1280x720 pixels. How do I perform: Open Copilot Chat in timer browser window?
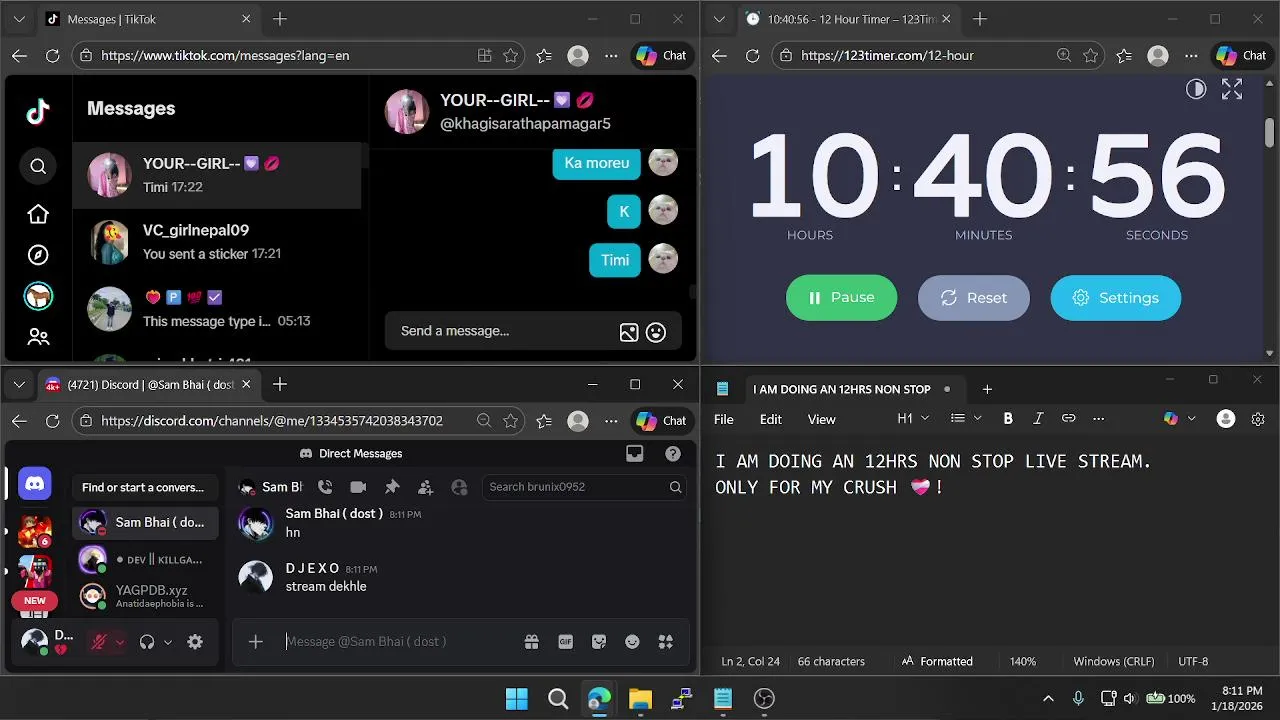coord(1241,56)
